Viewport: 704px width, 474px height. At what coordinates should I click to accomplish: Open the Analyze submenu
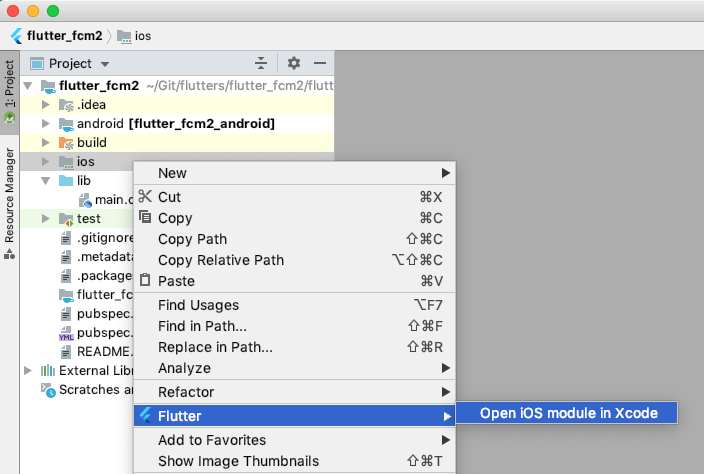click(x=295, y=369)
